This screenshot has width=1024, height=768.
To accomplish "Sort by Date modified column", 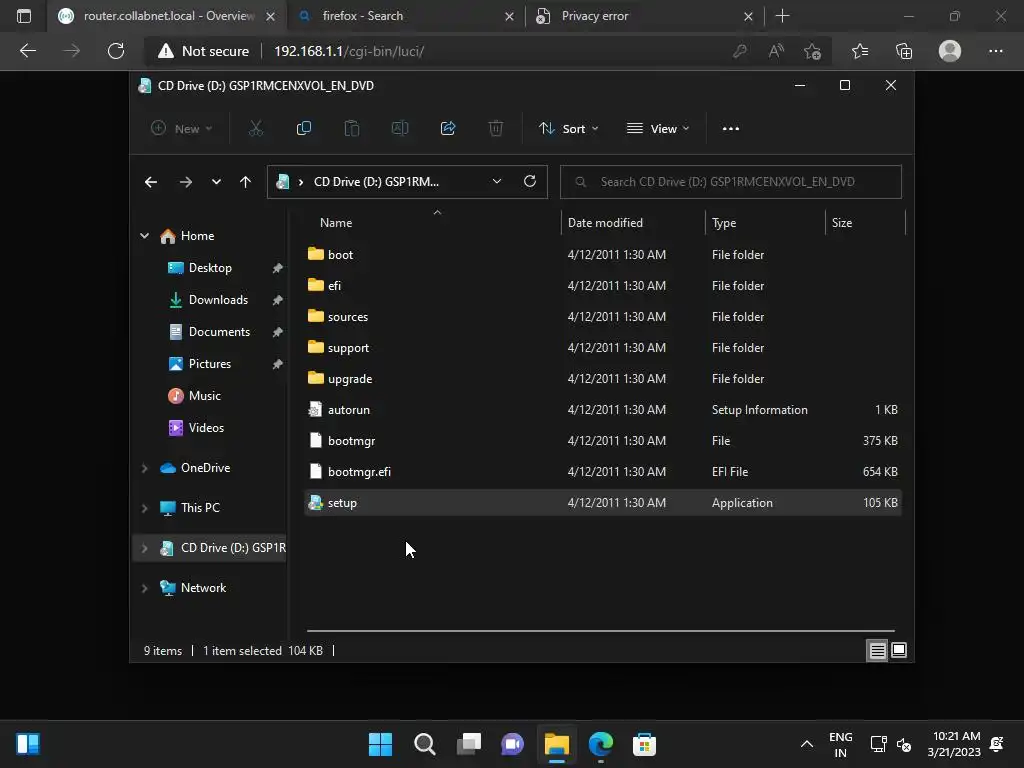I will (x=633, y=223).
